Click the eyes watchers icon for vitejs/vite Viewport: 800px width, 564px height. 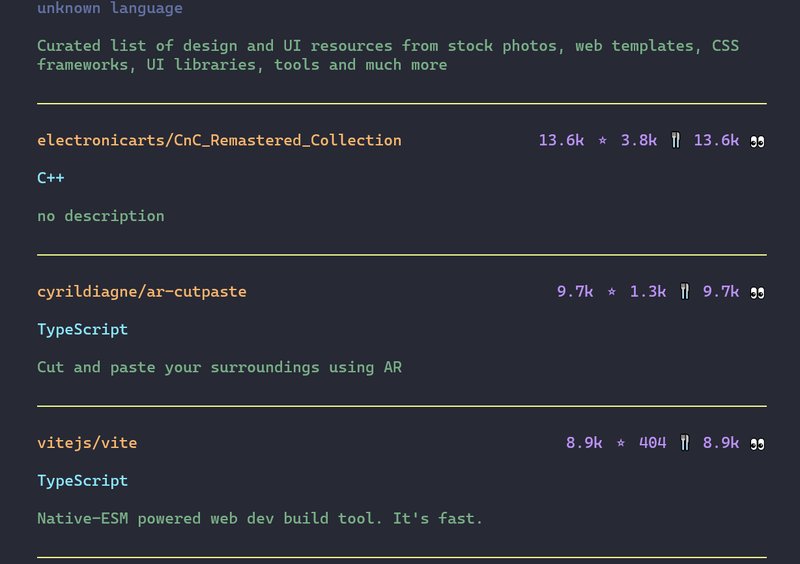pyautogui.click(x=757, y=443)
